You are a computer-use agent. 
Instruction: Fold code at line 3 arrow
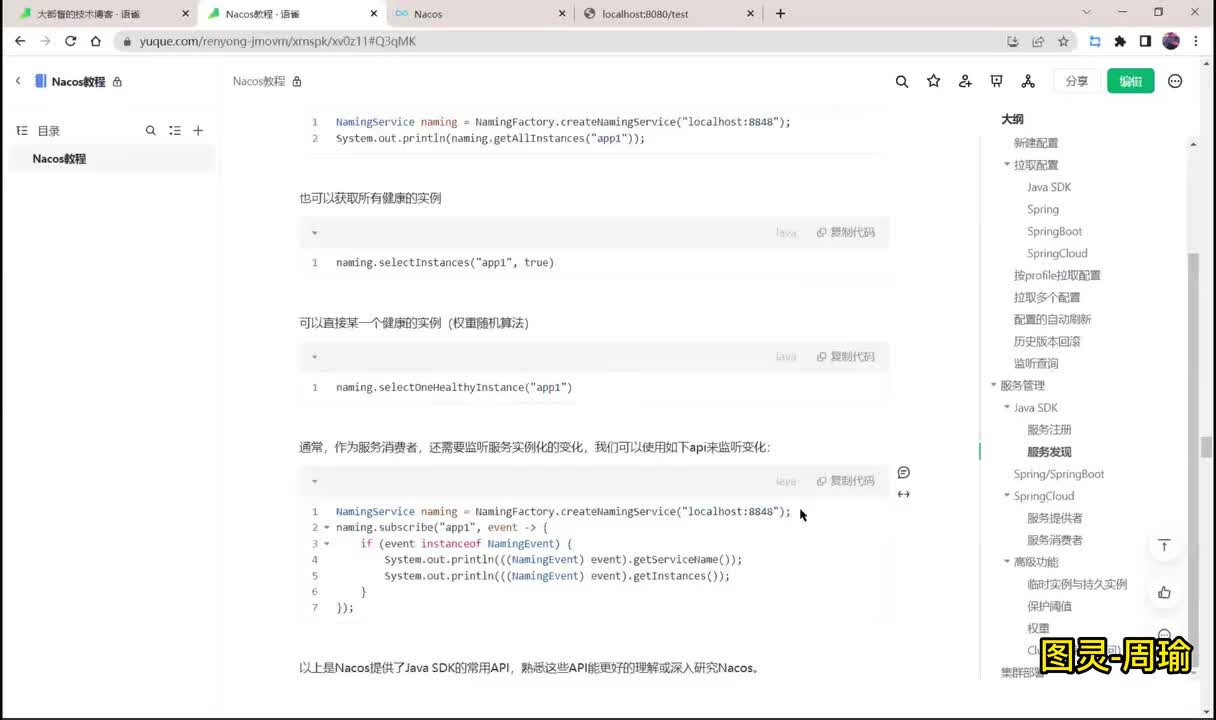(326, 544)
